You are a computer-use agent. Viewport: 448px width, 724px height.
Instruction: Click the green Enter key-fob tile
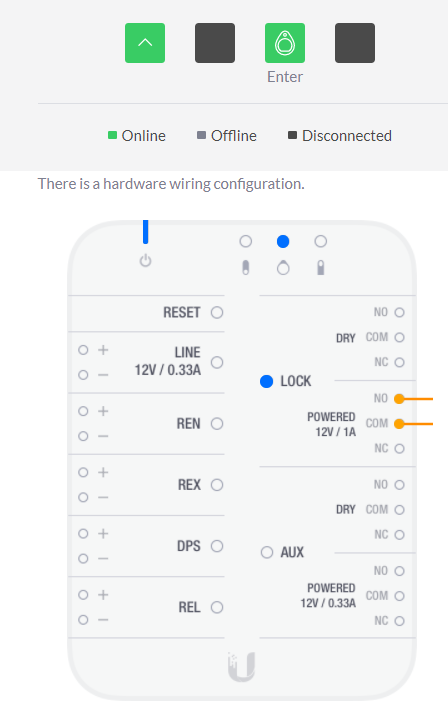pyautogui.click(x=285, y=43)
